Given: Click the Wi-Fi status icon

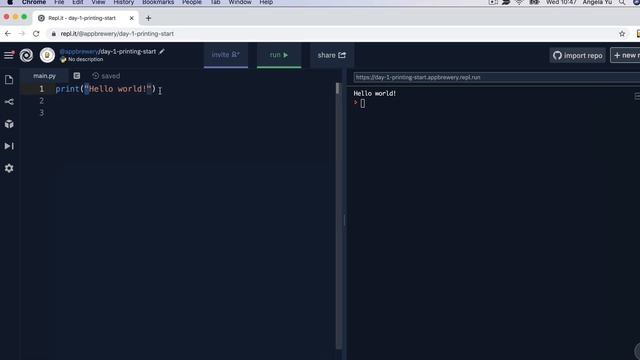Looking at the screenshot, I should coord(519,2).
